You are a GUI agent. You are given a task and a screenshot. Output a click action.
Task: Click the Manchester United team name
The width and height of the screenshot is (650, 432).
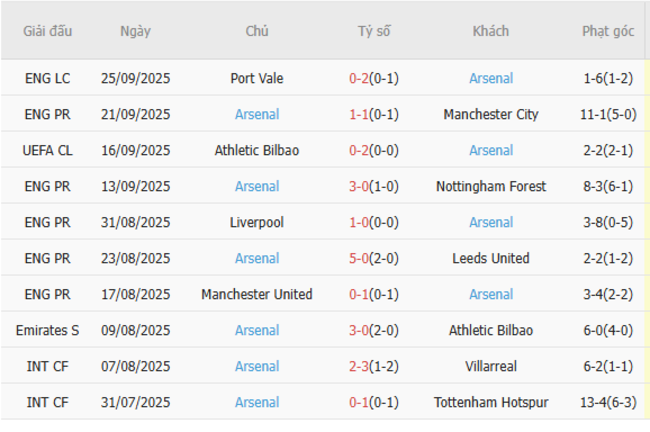pos(256,294)
